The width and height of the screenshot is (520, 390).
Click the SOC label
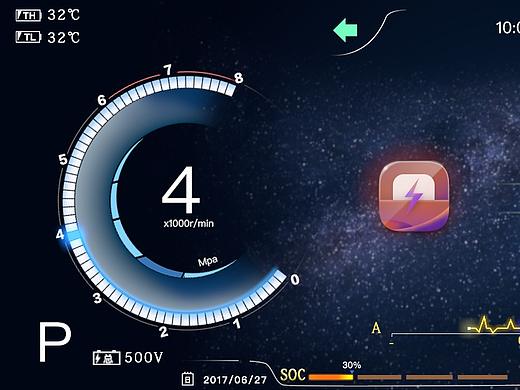(293, 375)
